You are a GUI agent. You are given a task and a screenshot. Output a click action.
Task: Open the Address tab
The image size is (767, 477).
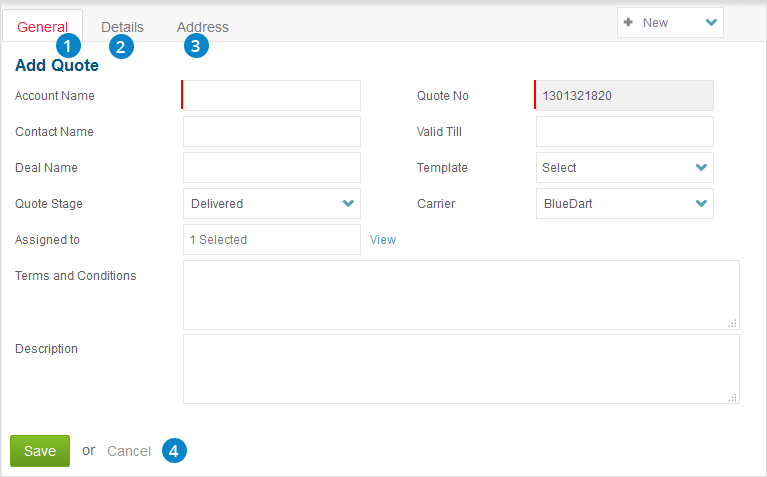click(x=203, y=27)
